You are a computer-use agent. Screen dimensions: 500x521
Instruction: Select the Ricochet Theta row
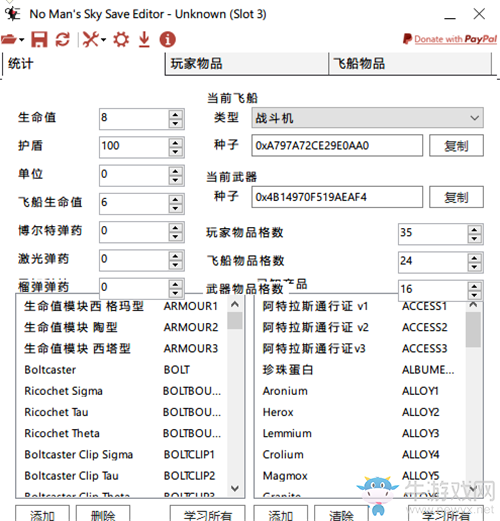(x=122, y=433)
